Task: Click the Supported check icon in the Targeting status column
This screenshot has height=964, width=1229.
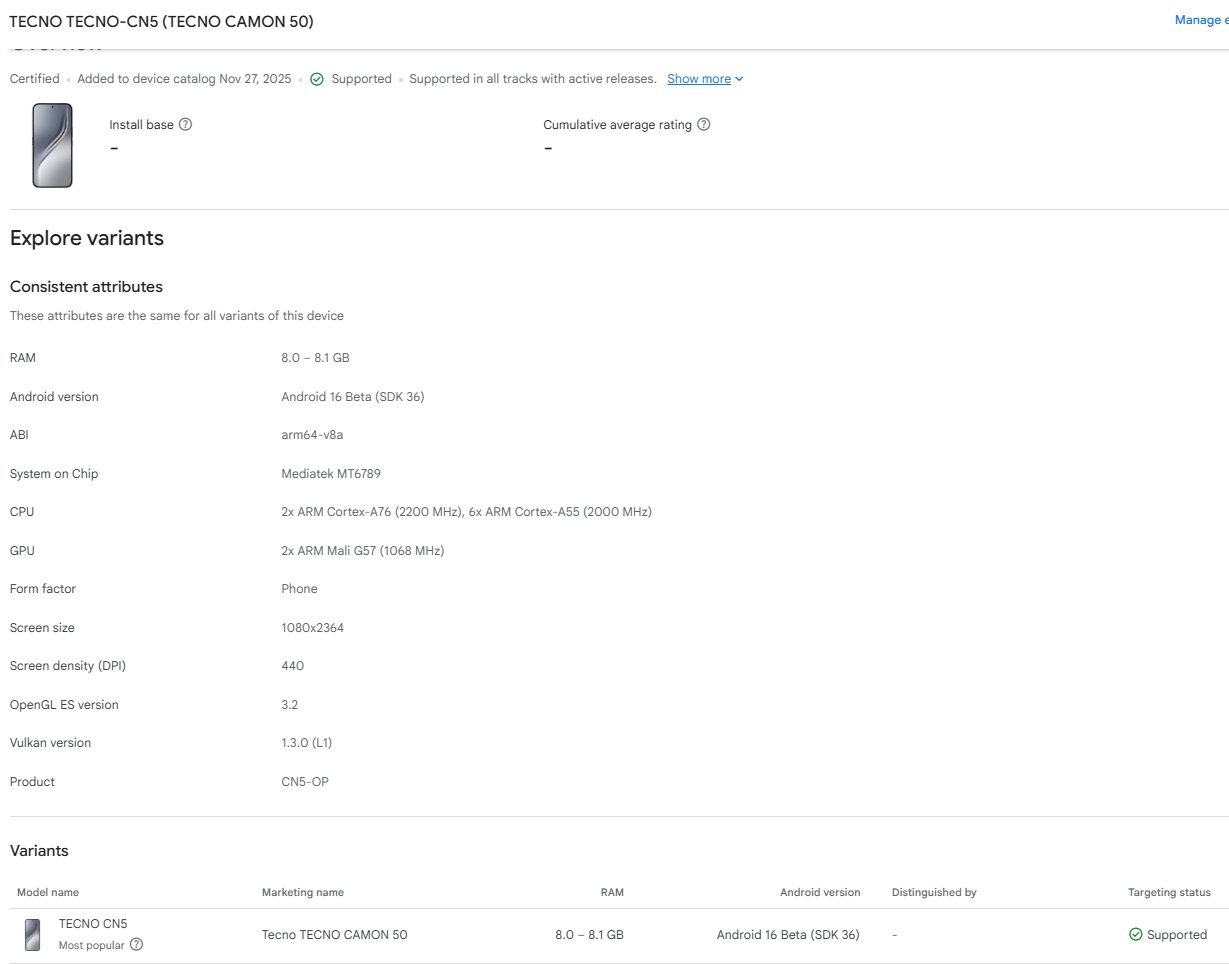Action: coord(1135,935)
